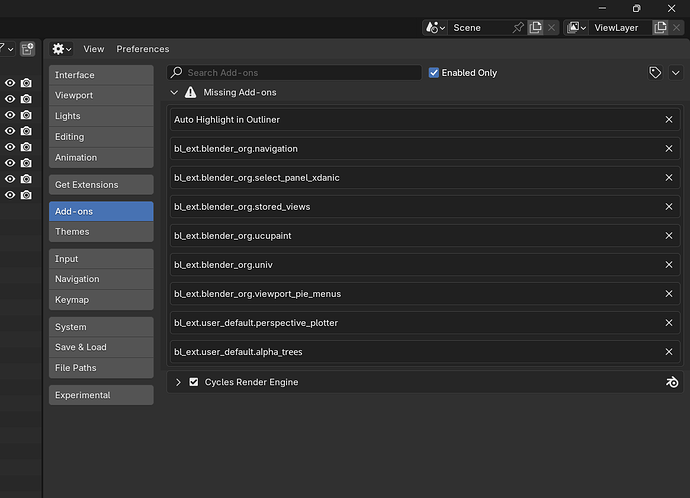The width and height of the screenshot is (690, 498).
Task: Open the editor type gear dropdown
Action: [61, 49]
